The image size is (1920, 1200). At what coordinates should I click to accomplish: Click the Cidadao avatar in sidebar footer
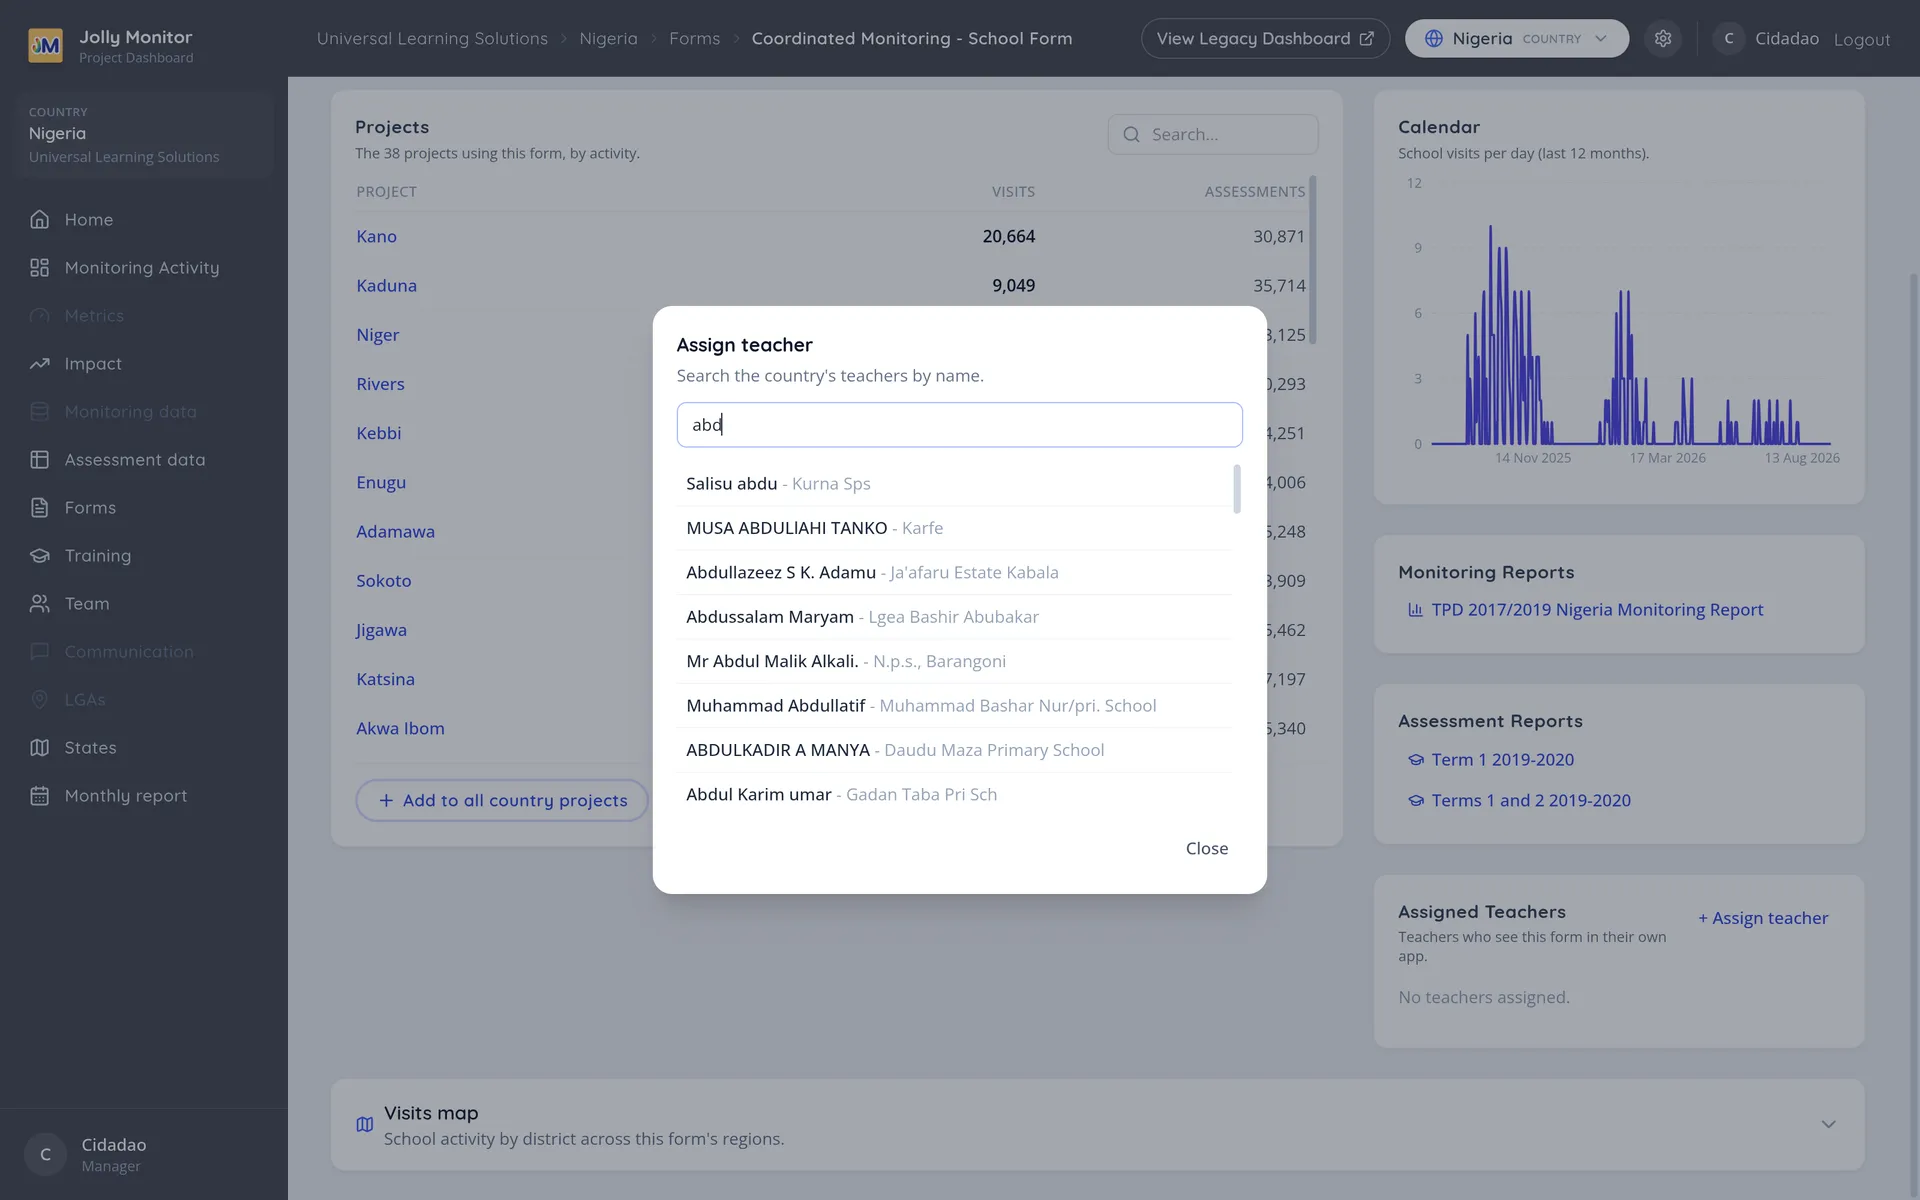(45, 1155)
